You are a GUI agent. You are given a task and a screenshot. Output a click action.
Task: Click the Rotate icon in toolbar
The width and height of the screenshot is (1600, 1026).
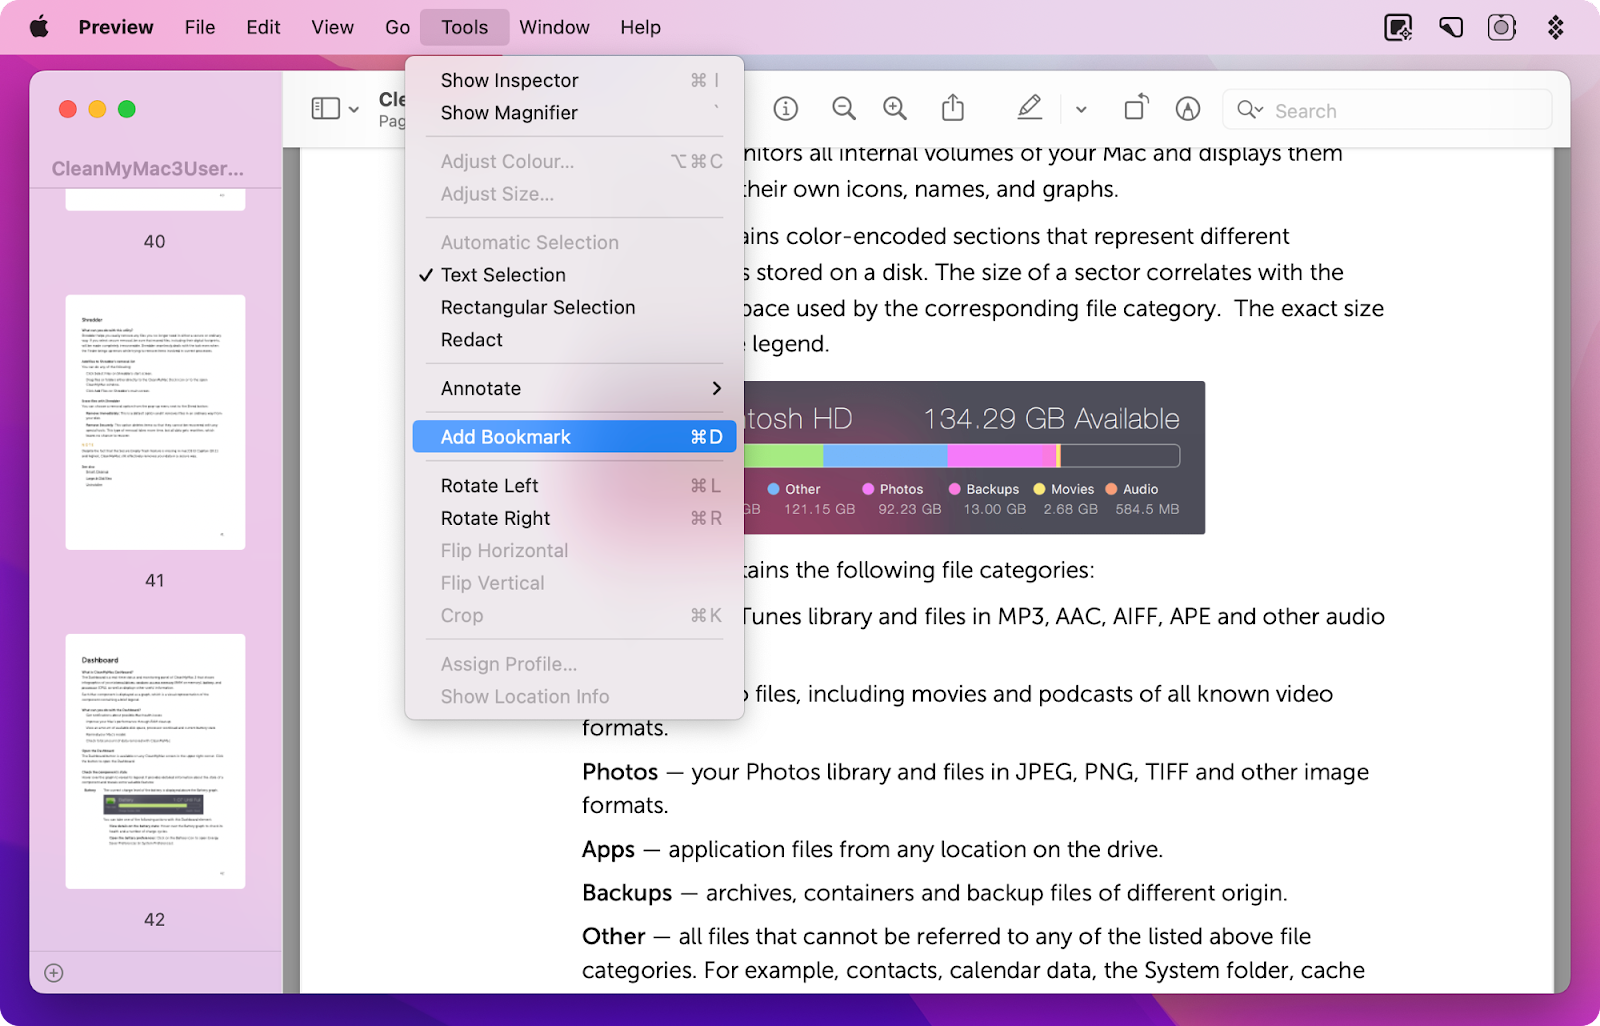click(x=1136, y=108)
